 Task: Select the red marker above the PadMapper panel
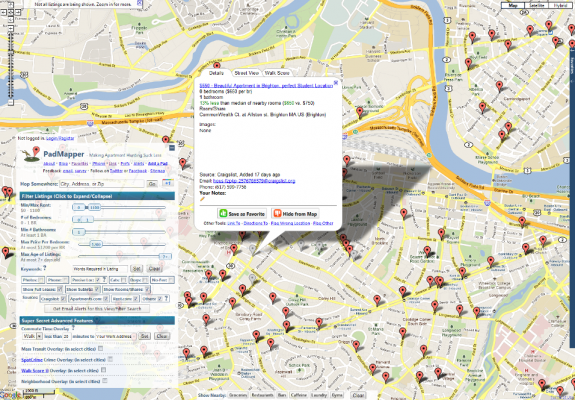pyautogui.click(x=166, y=139)
